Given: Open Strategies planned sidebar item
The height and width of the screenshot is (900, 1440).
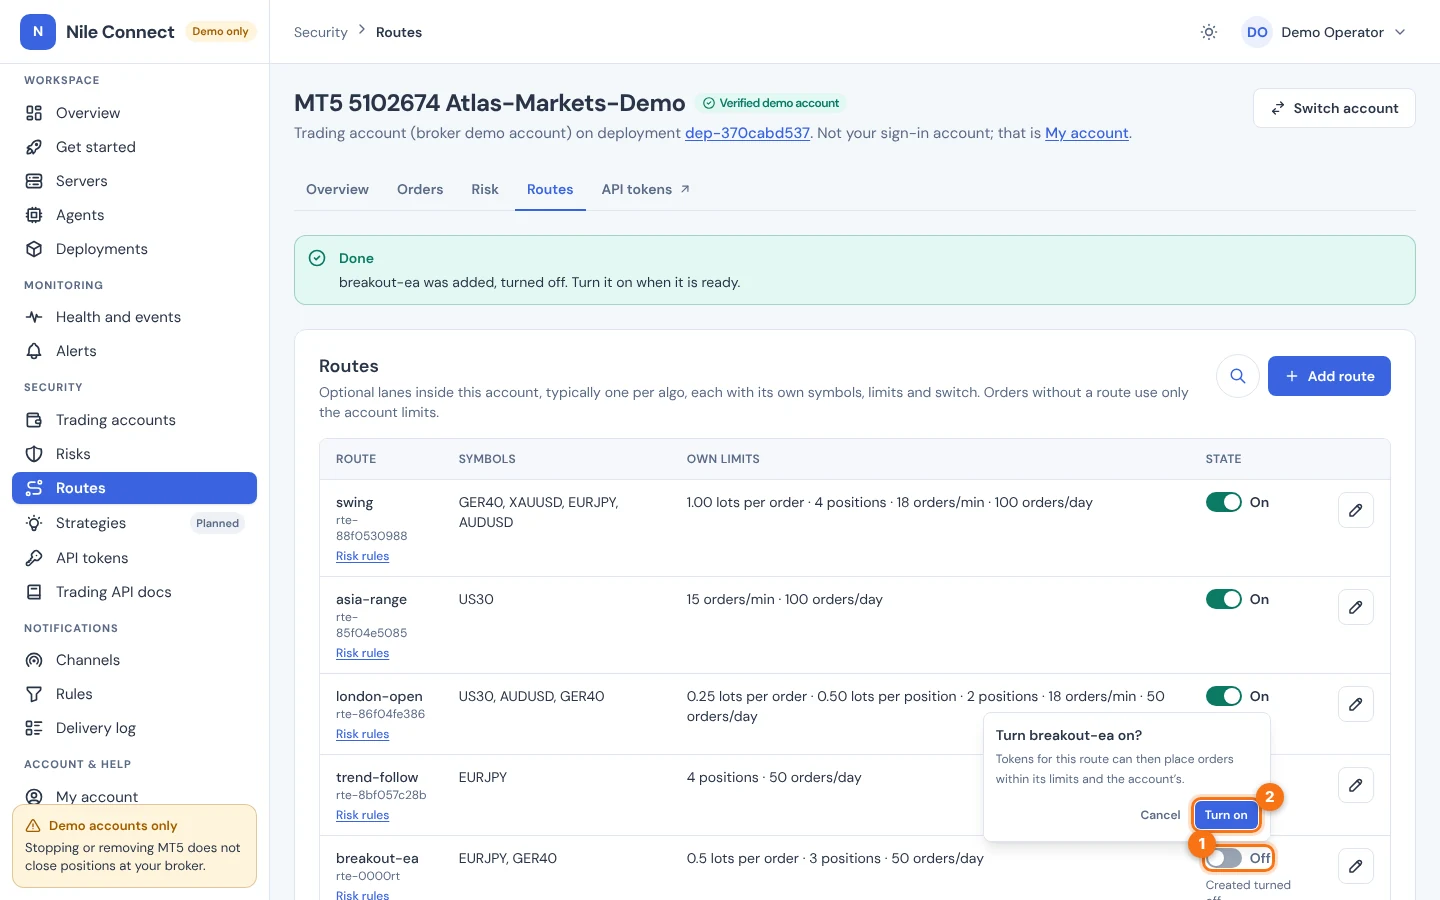Looking at the screenshot, I should tap(134, 523).
